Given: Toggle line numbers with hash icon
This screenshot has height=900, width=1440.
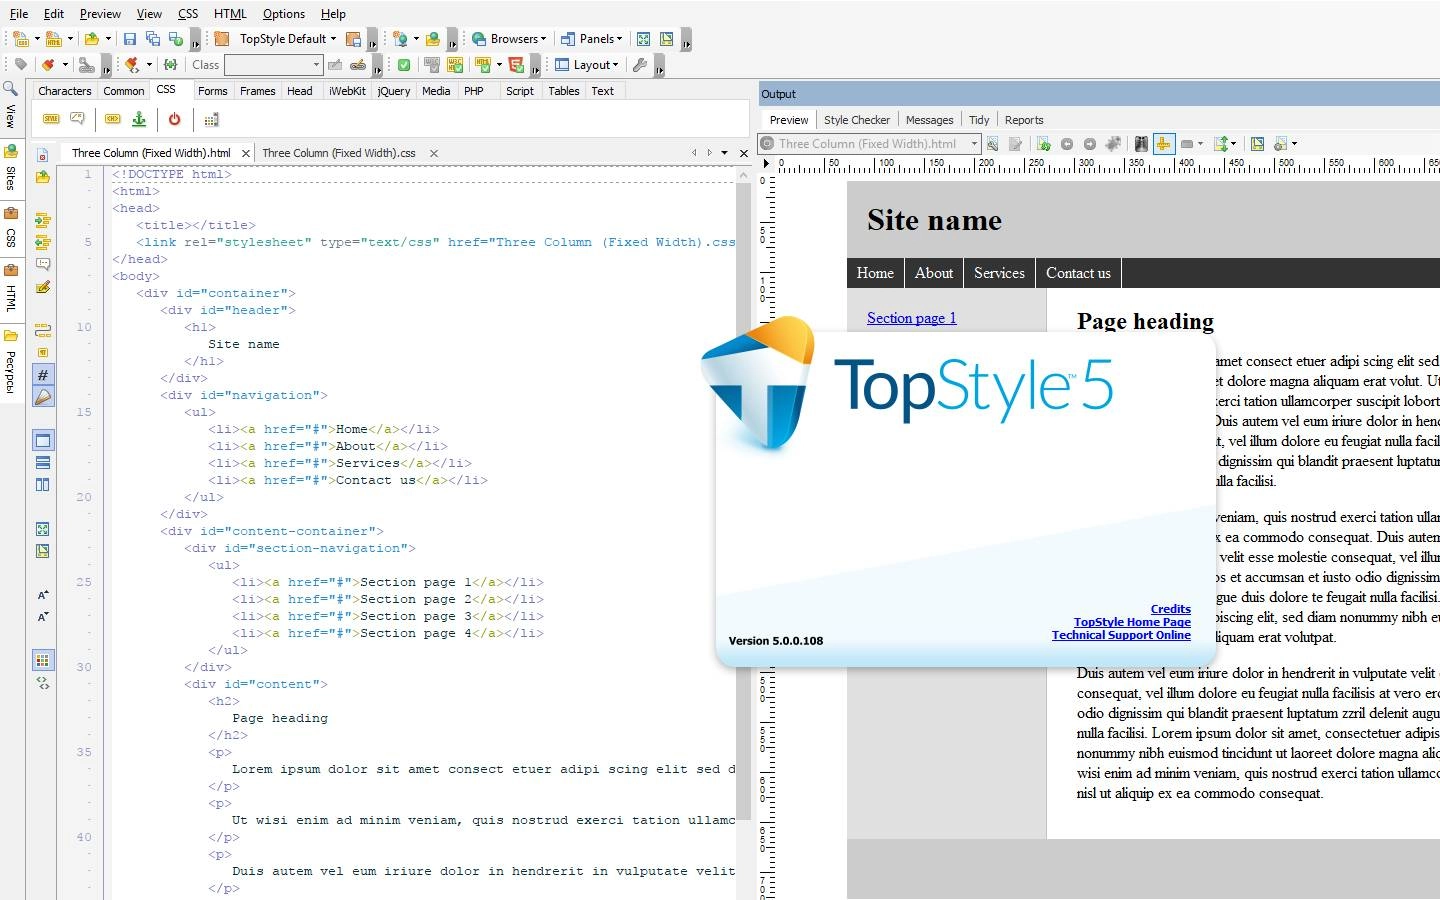Looking at the screenshot, I should tap(43, 375).
